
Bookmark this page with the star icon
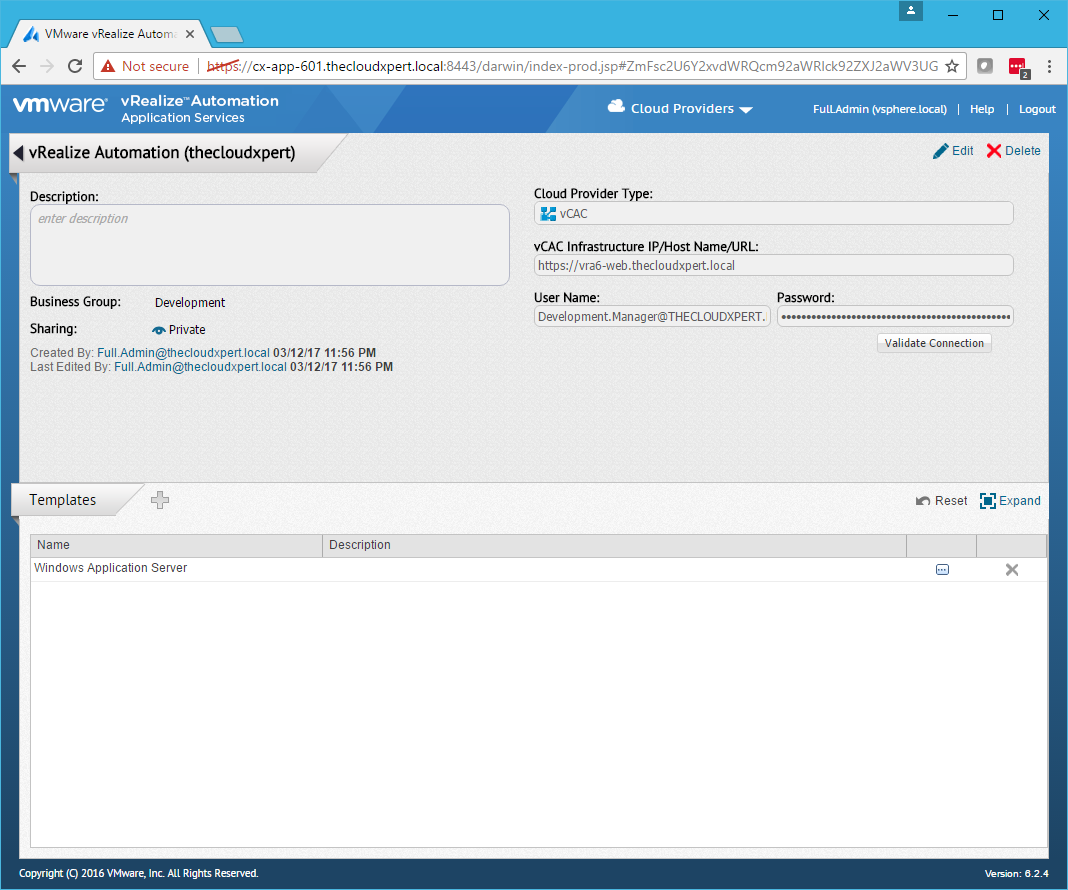click(952, 66)
